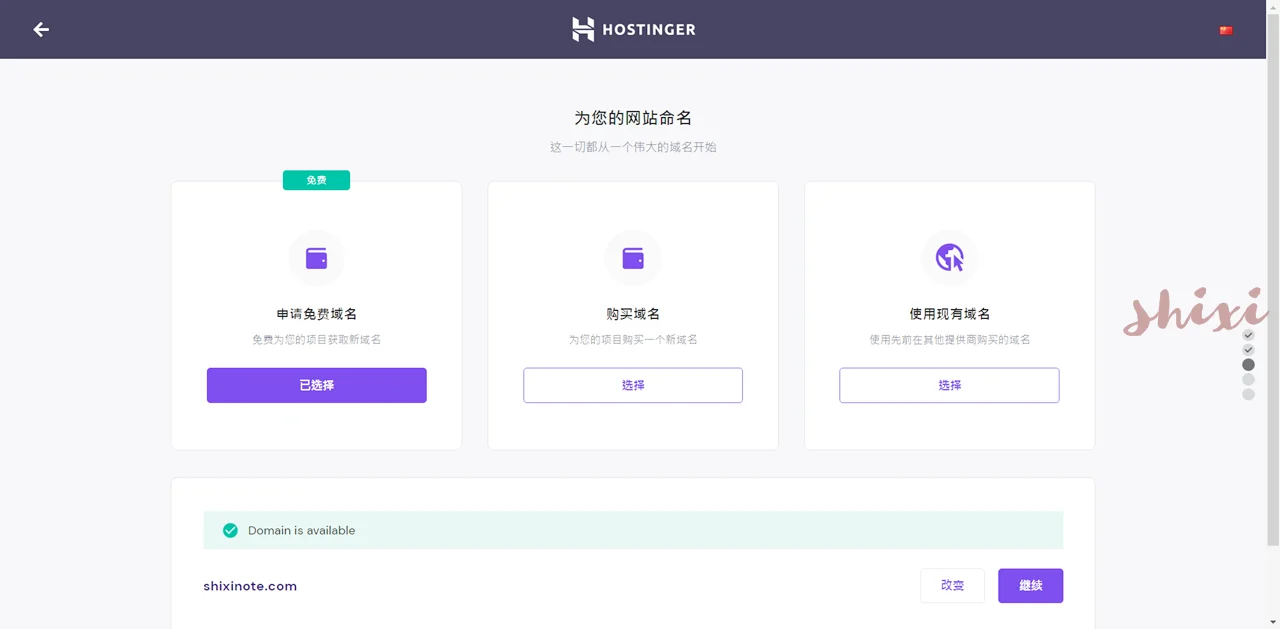Click description 免费为您的项目获取新域名
This screenshot has height=629, width=1280.
click(x=317, y=340)
